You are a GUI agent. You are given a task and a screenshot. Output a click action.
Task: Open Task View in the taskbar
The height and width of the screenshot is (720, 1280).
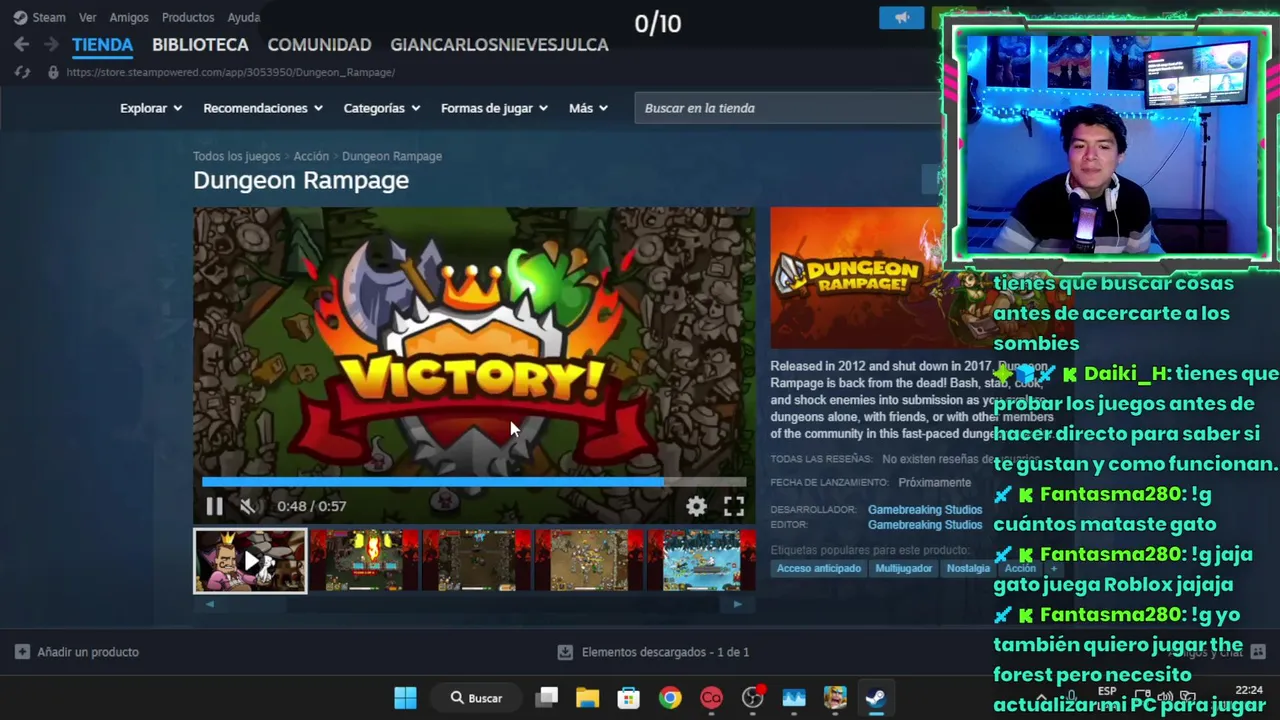coord(546,698)
